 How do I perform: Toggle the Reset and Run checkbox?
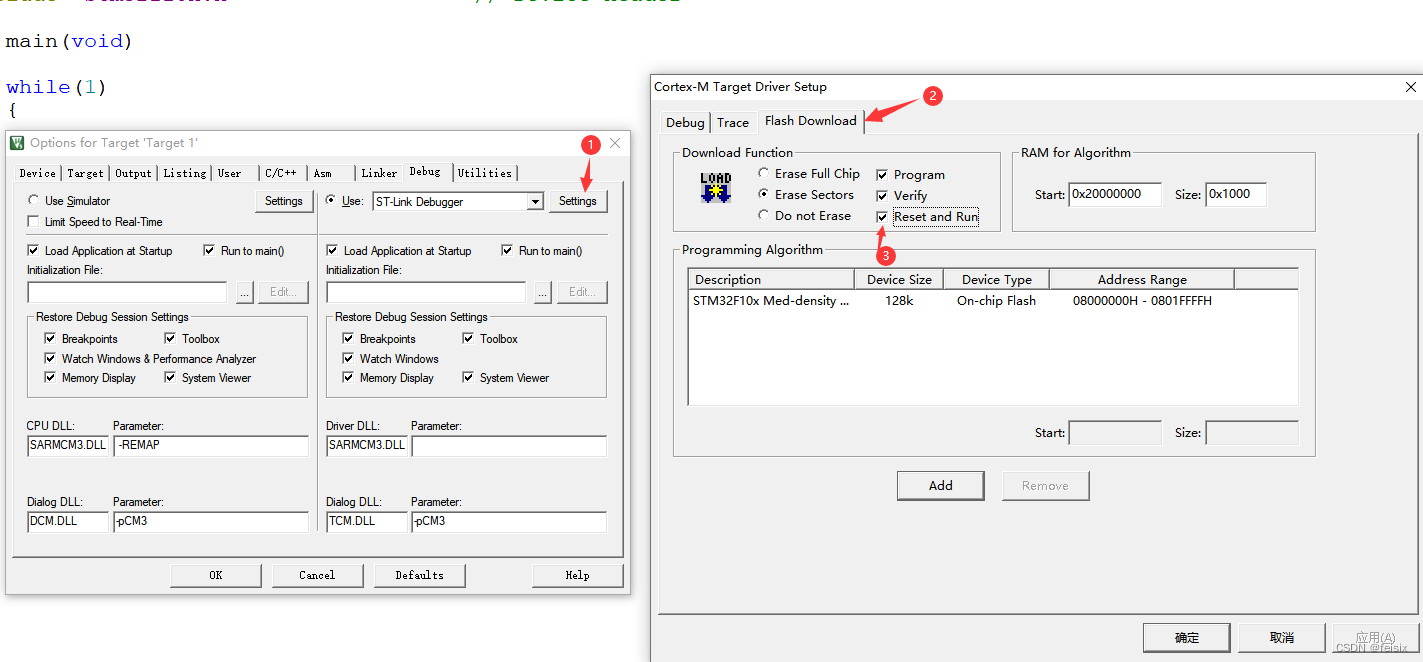pos(882,217)
